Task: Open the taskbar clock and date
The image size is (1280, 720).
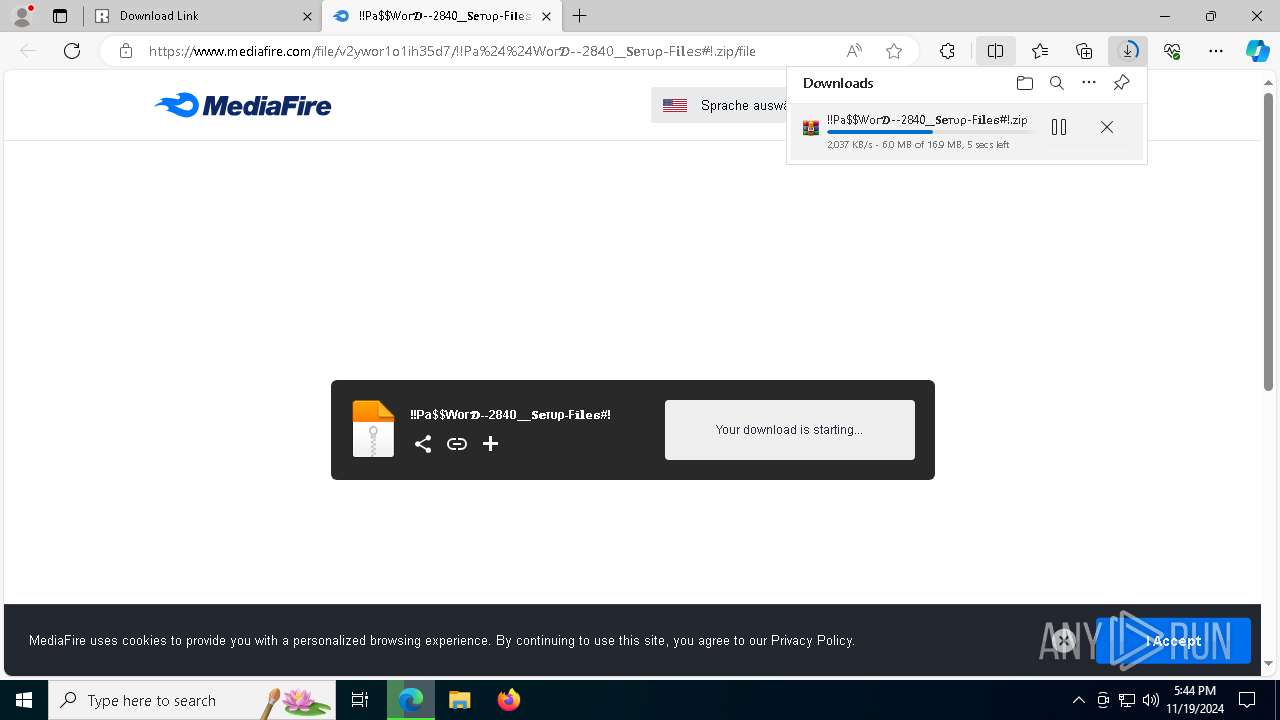Action: [x=1195, y=700]
